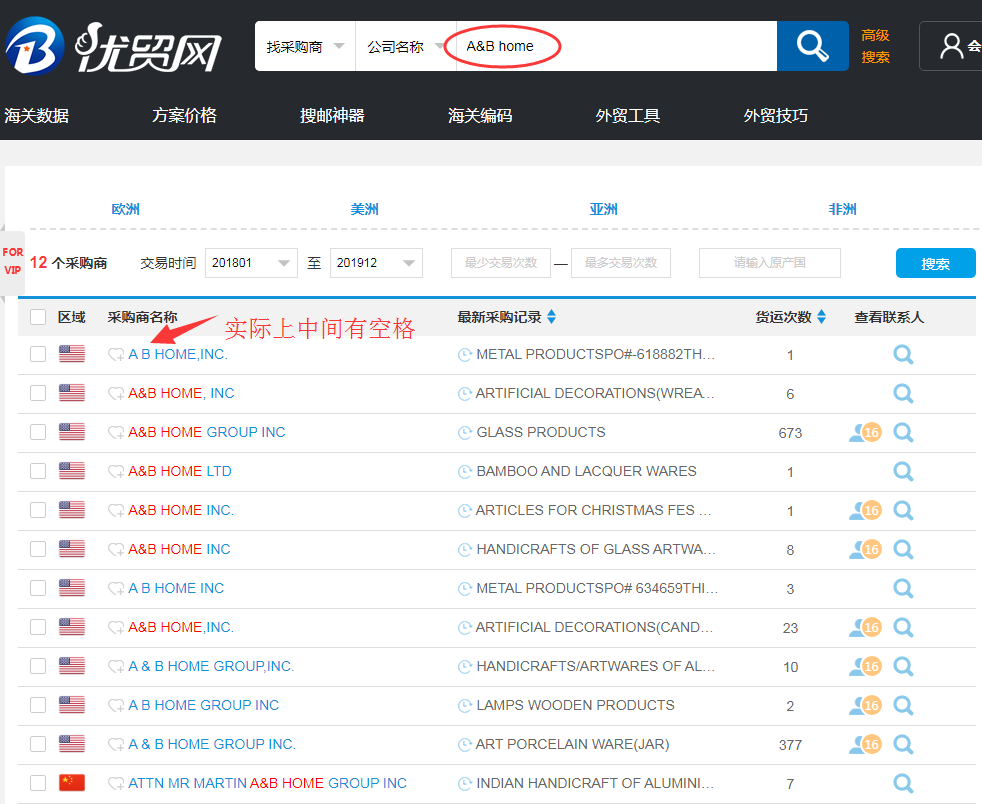982x804 pixels.
Task: Click clock icon beside BAMBOO AND LACQUER WARES
Action: click(465, 472)
